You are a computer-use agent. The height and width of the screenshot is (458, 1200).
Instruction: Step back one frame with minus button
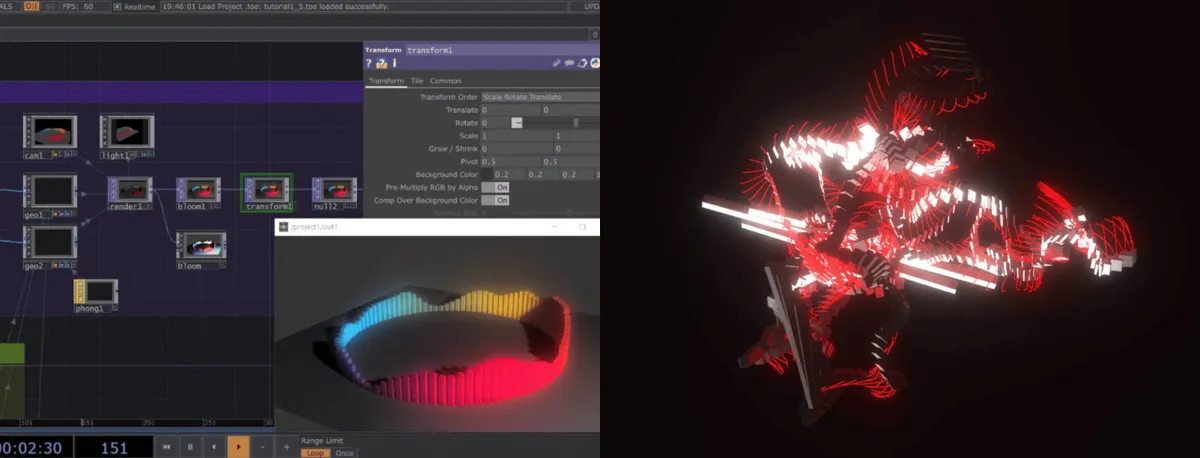point(263,447)
